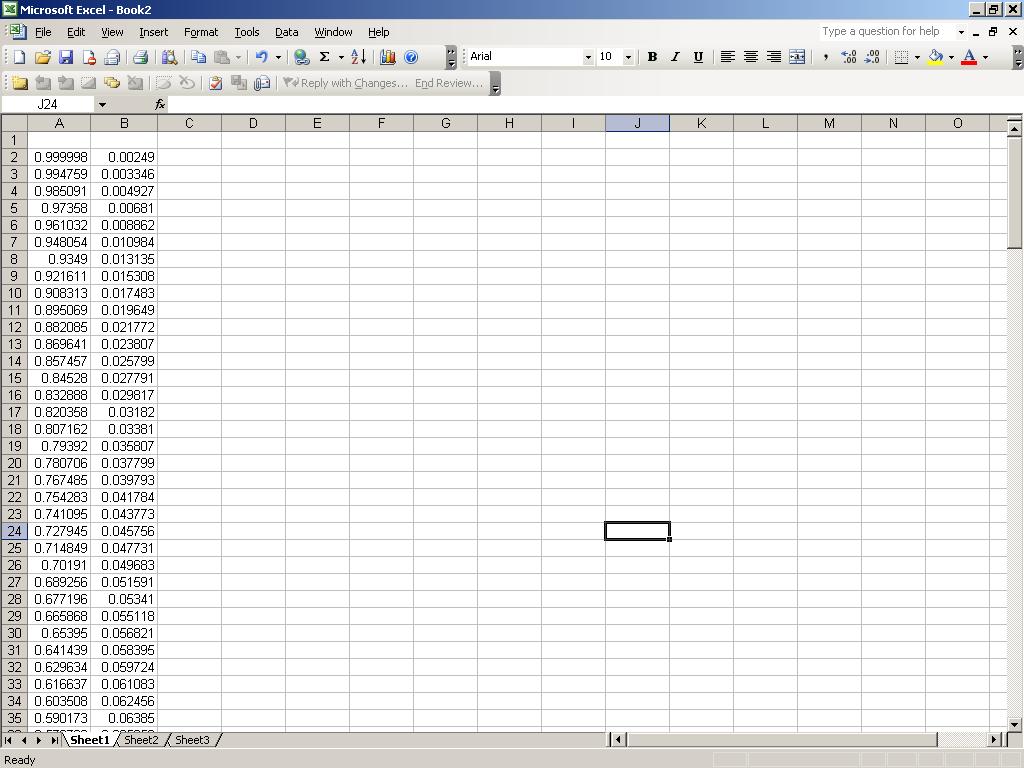This screenshot has width=1024, height=768.
Task: Click the Create Microsoft Outlook Task icon
Action: pyautogui.click(x=216, y=83)
